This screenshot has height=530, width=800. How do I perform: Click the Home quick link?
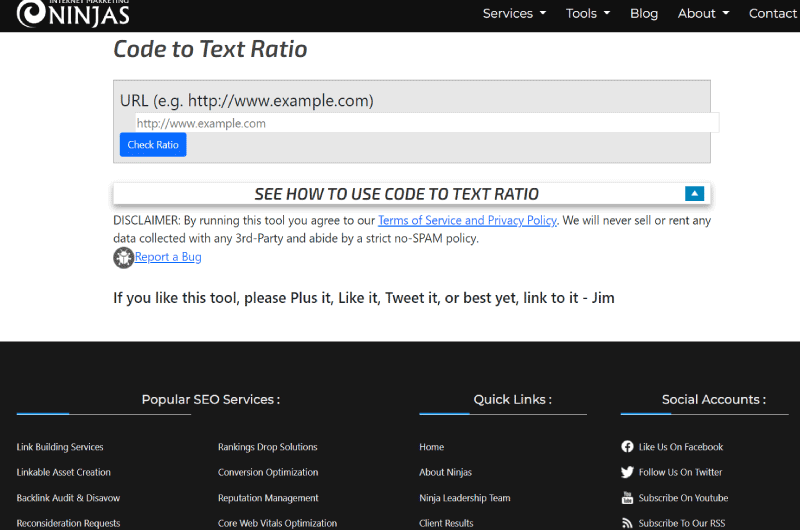click(x=432, y=447)
